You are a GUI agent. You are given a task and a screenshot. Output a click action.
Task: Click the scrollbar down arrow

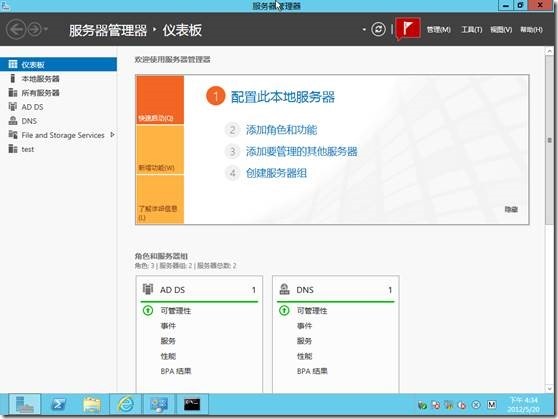(549, 389)
